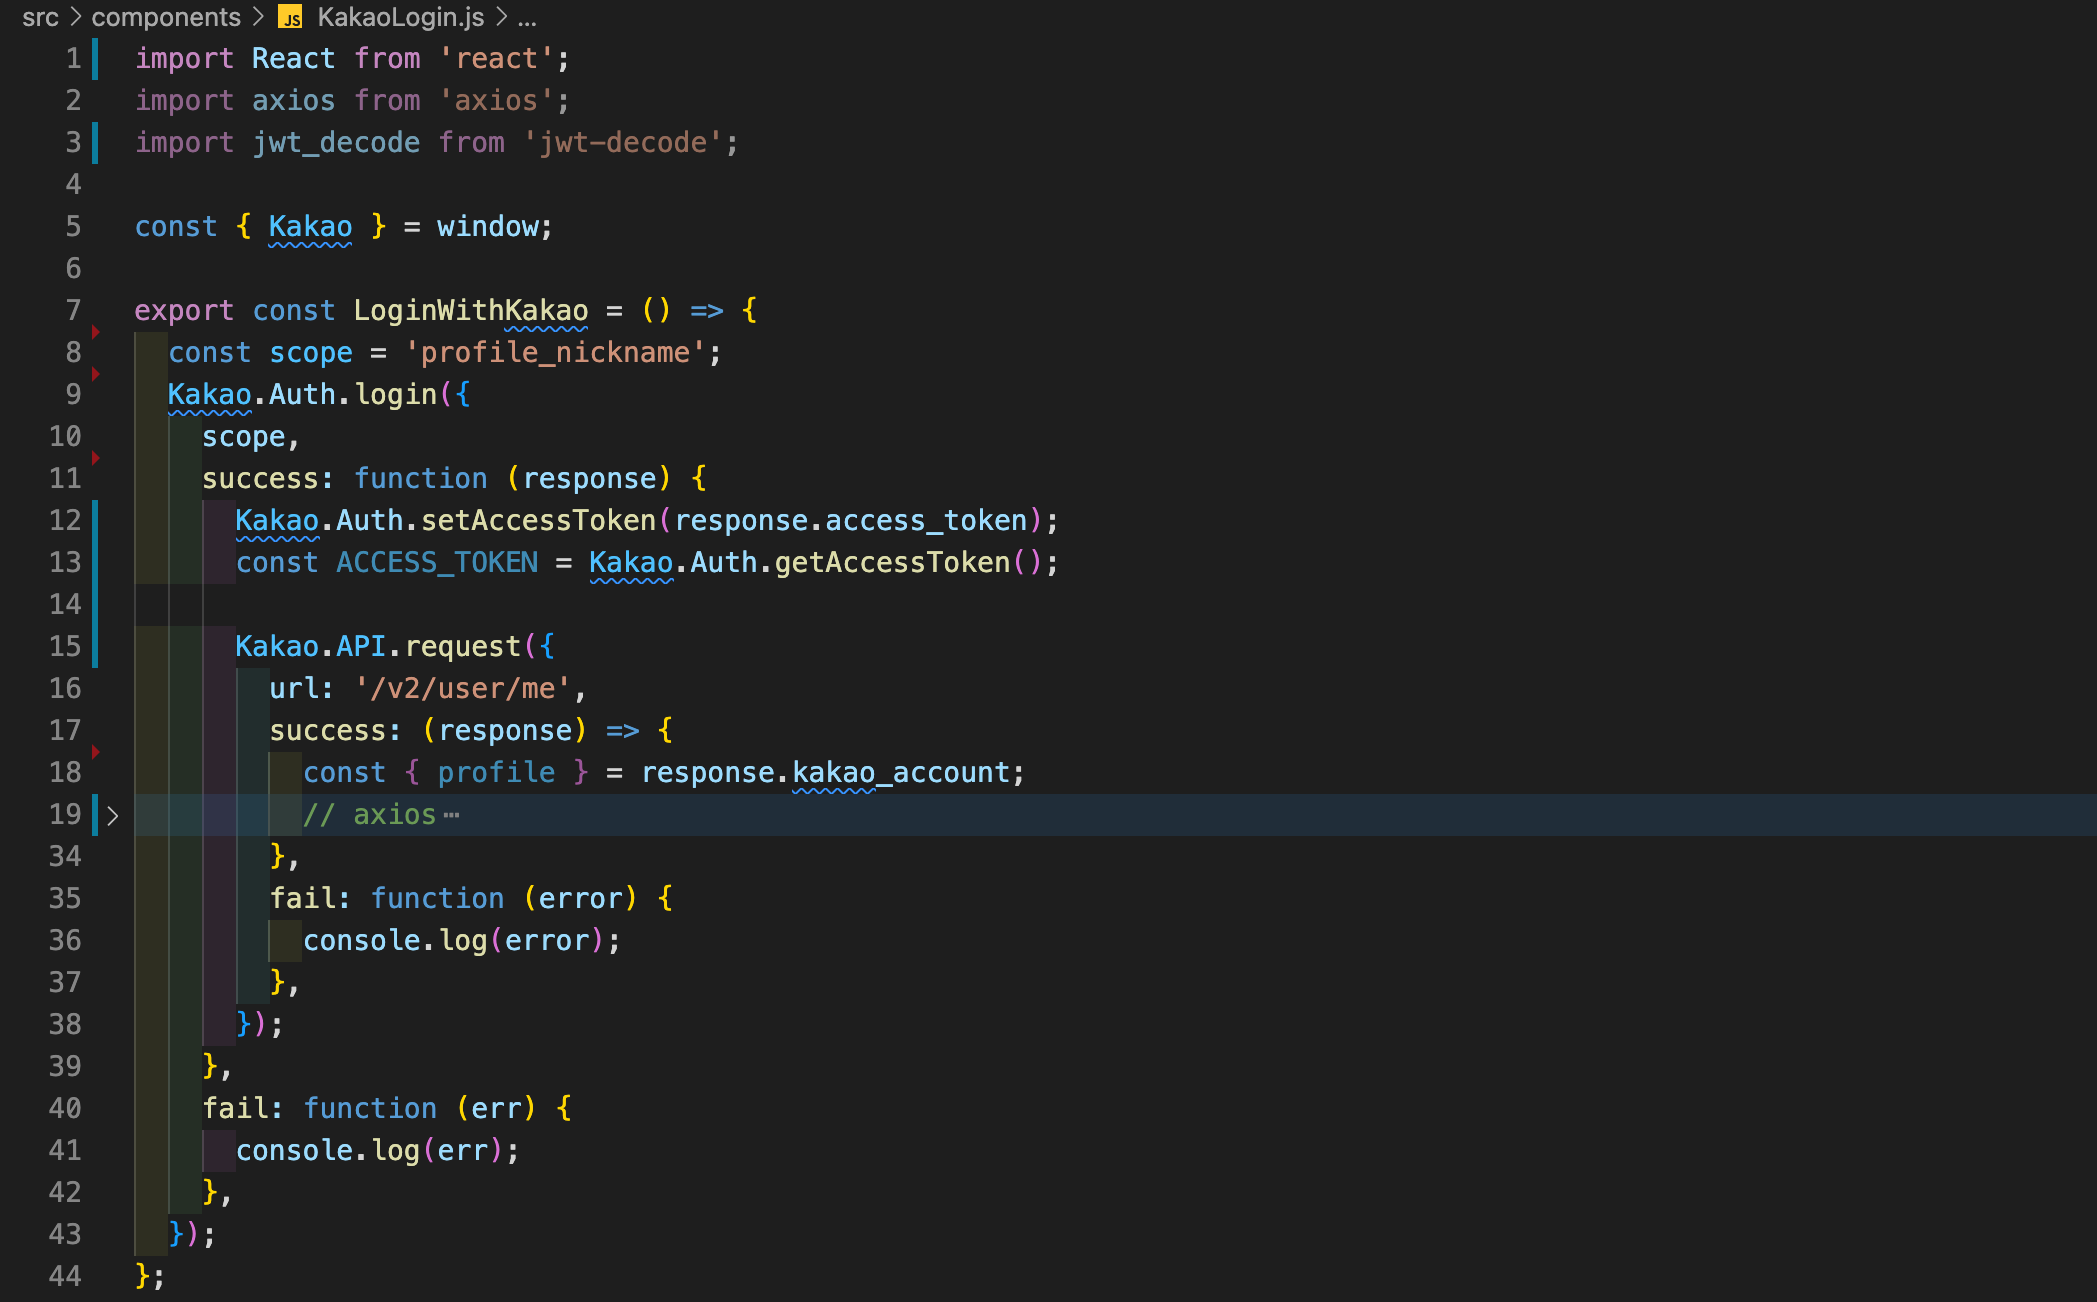Open blue change marker beside line 3
Image resolution: width=2097 pixels, height=1302 pixels.
pos(95,143)
